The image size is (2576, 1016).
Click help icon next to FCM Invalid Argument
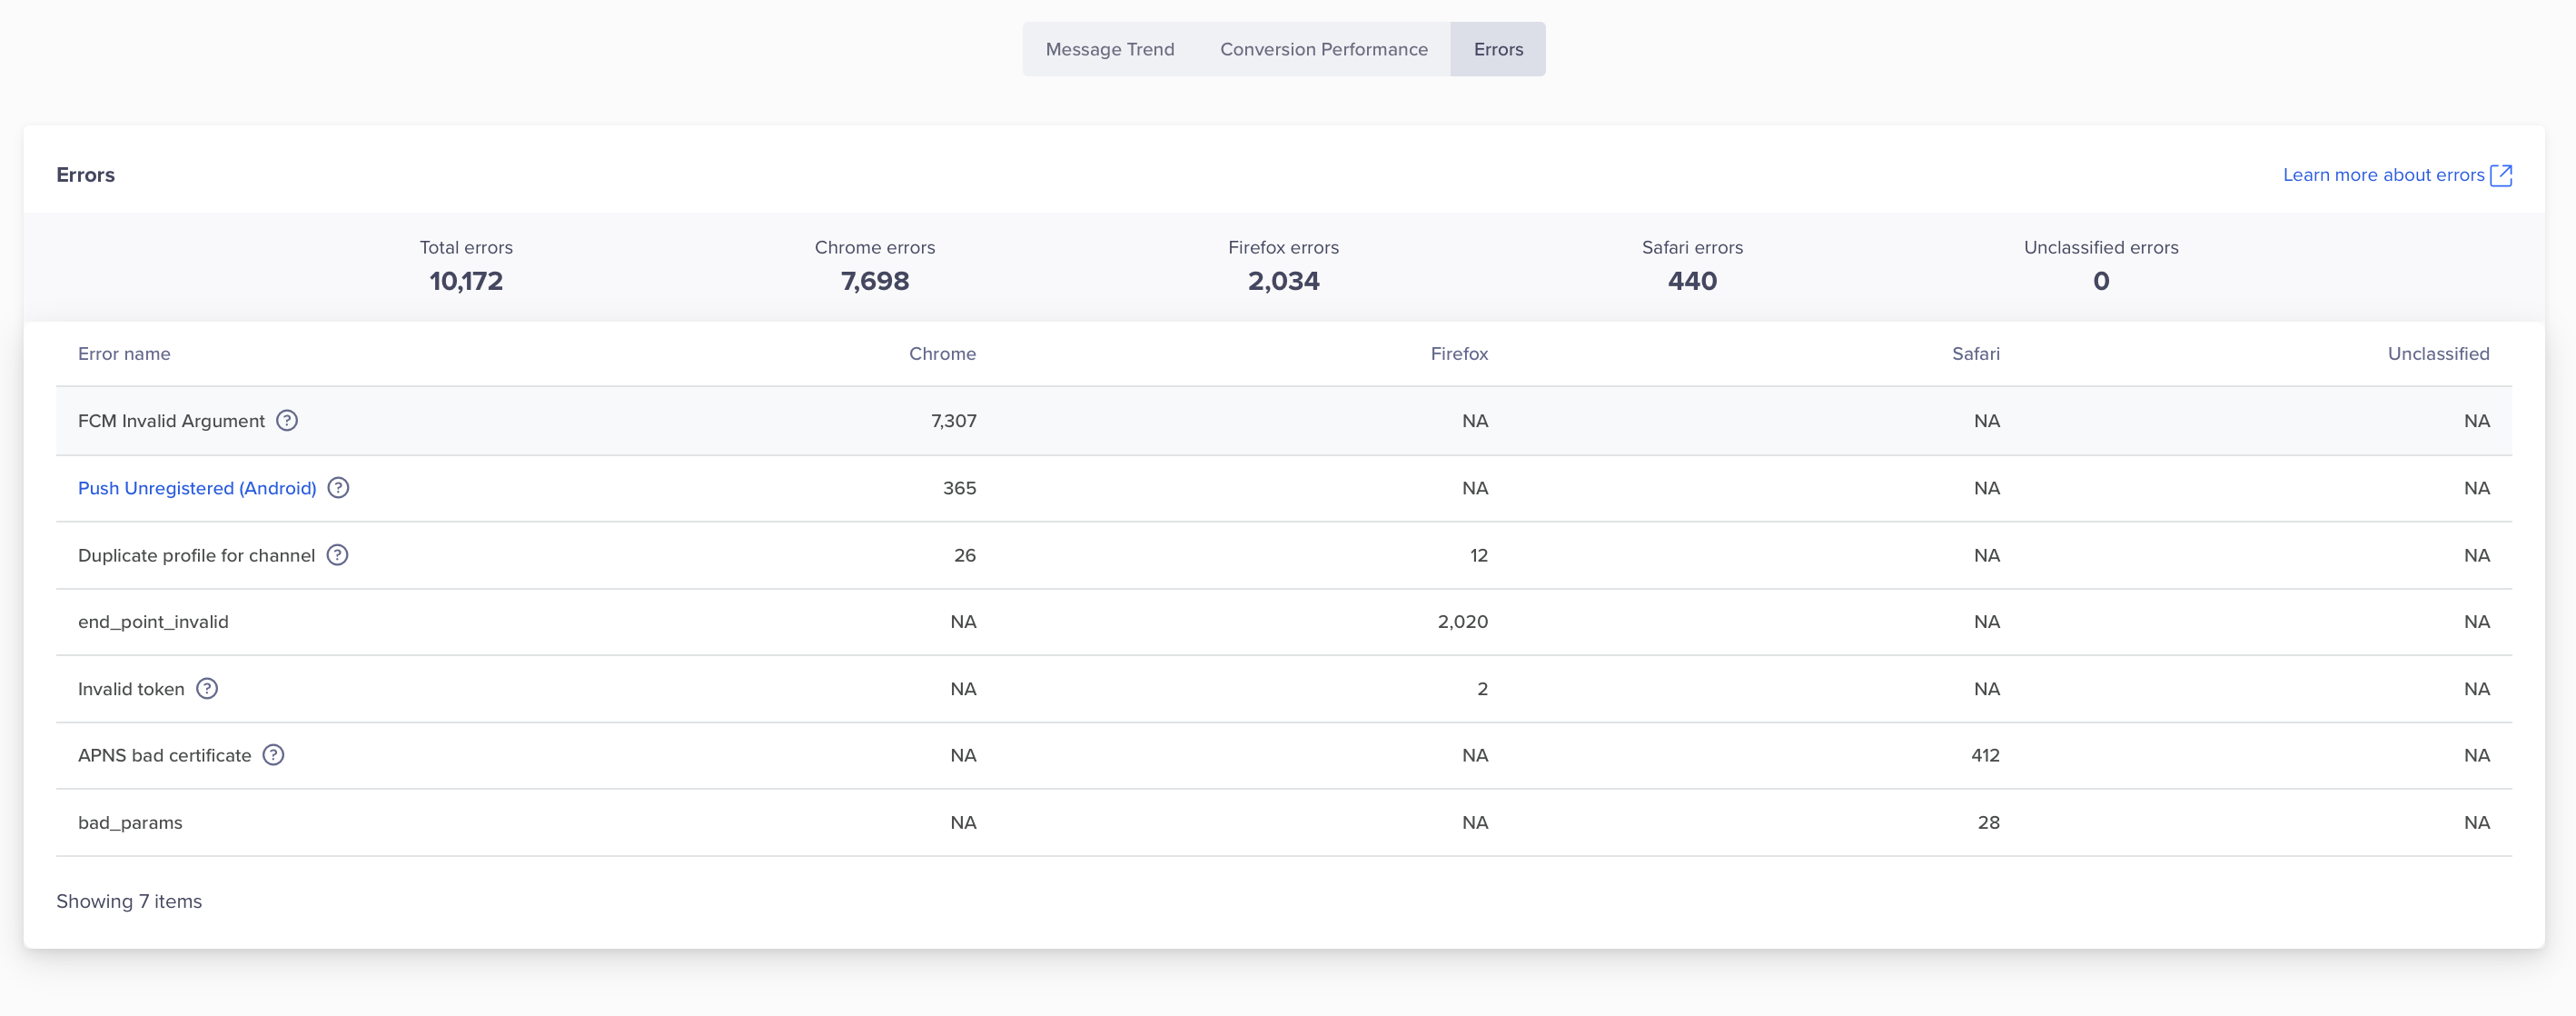tap(287, 420)
